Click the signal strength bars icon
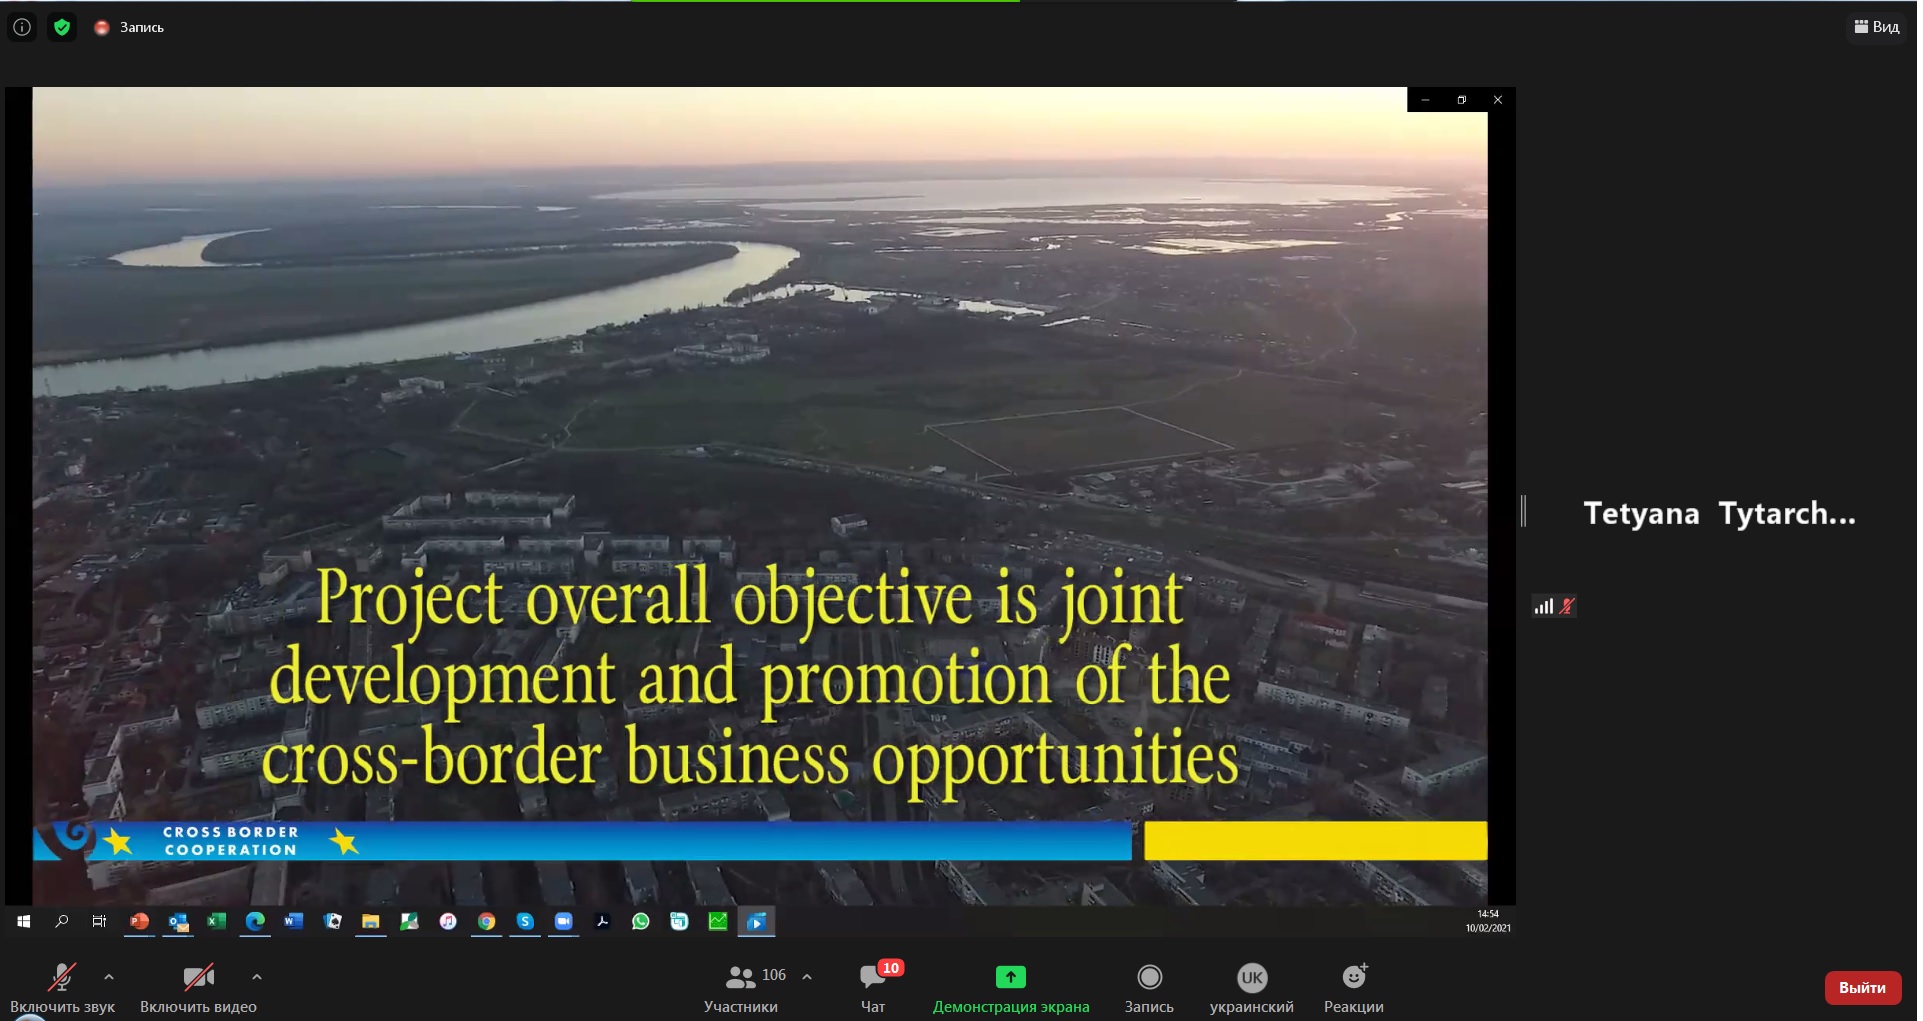 (x=1544, y=606)
